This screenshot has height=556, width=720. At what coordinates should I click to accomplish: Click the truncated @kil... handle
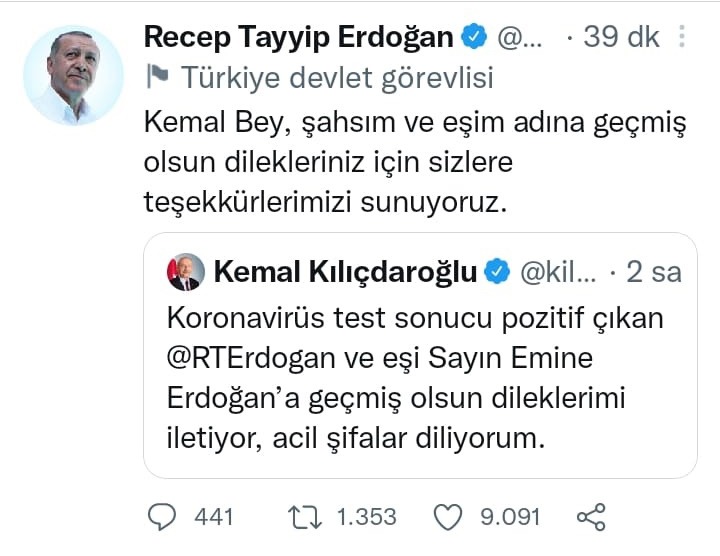tap(562, 271)
